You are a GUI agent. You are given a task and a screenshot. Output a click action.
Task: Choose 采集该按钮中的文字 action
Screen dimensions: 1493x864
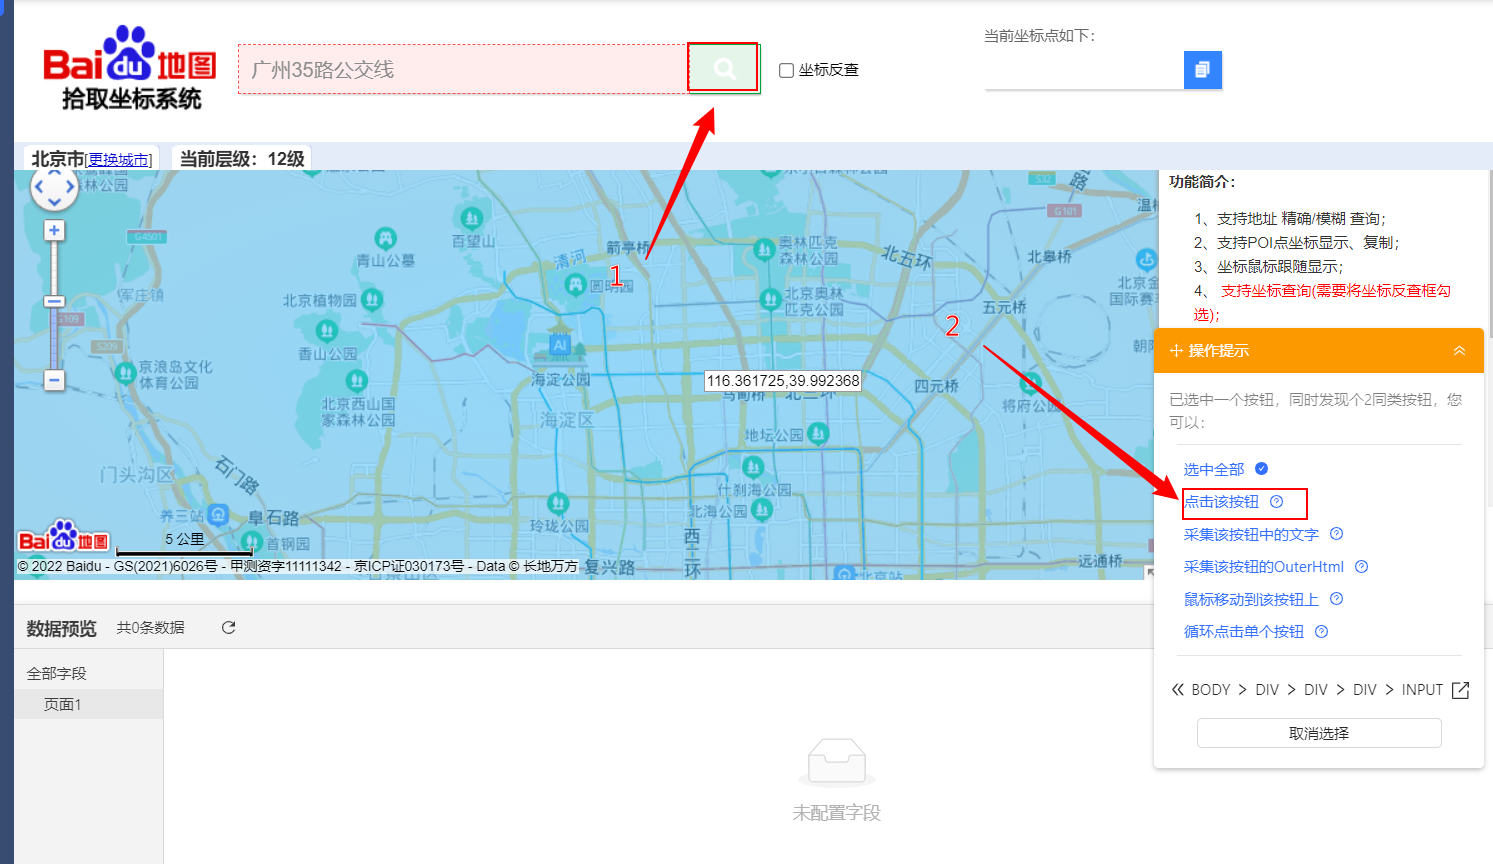coord(1251,535)
